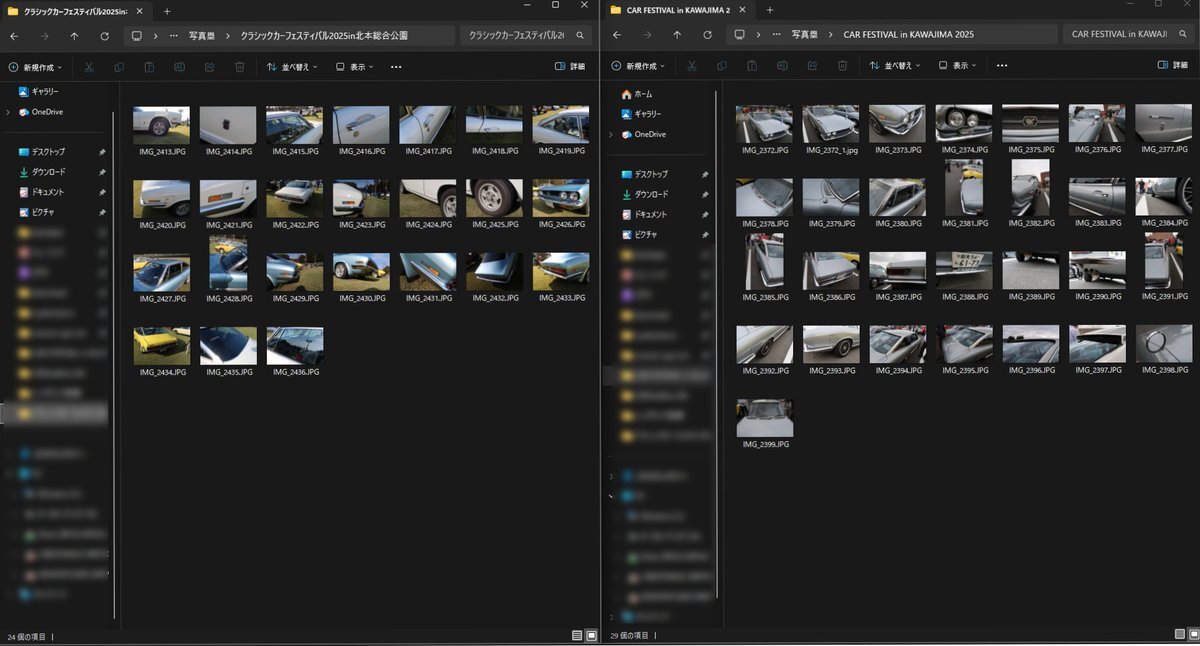The width and height of the screenshot is (1200, 646).
Task: Open Downloads (ダウンロード) in the right sidebar
Action: (650, 194)
